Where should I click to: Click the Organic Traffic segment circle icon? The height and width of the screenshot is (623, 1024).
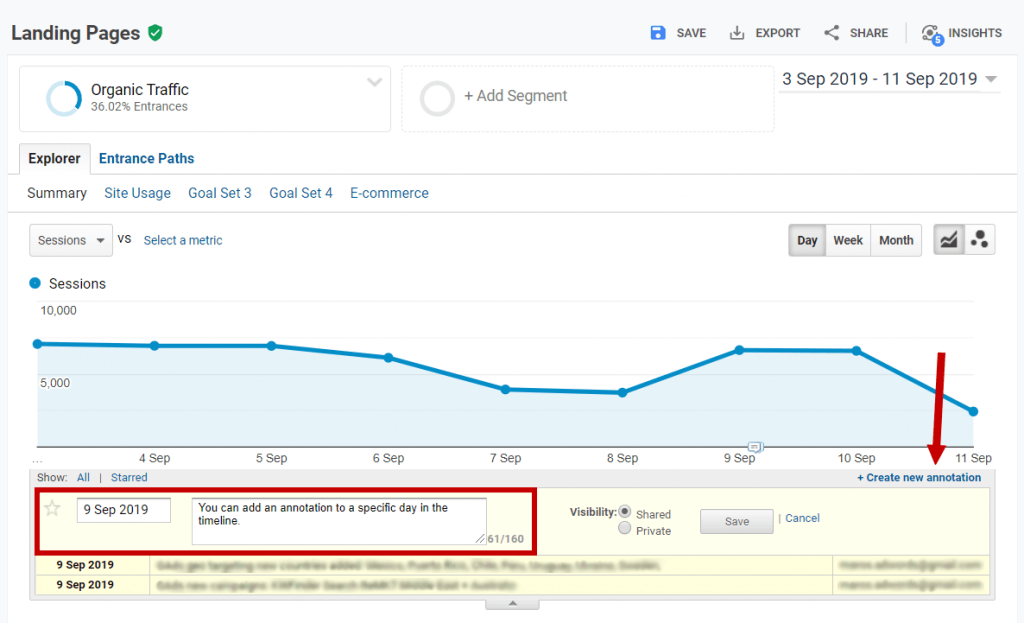point(63,98)
